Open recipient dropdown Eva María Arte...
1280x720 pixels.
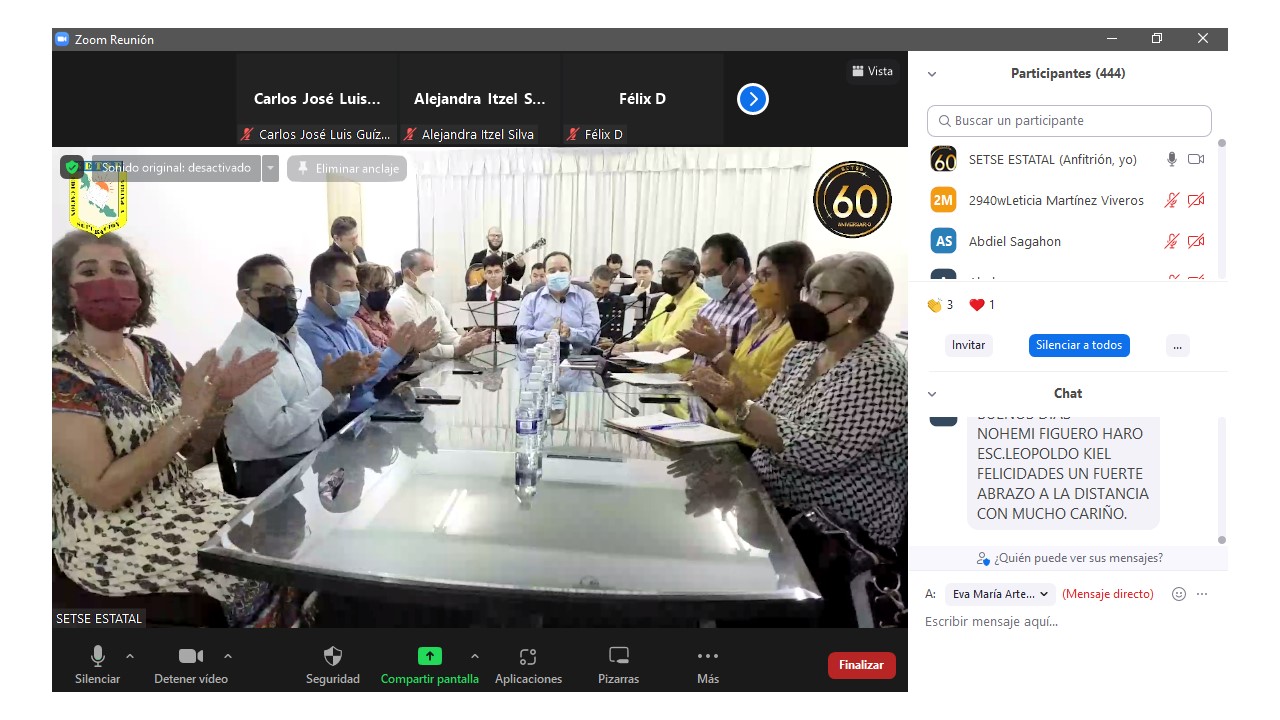coord(1002,594)
